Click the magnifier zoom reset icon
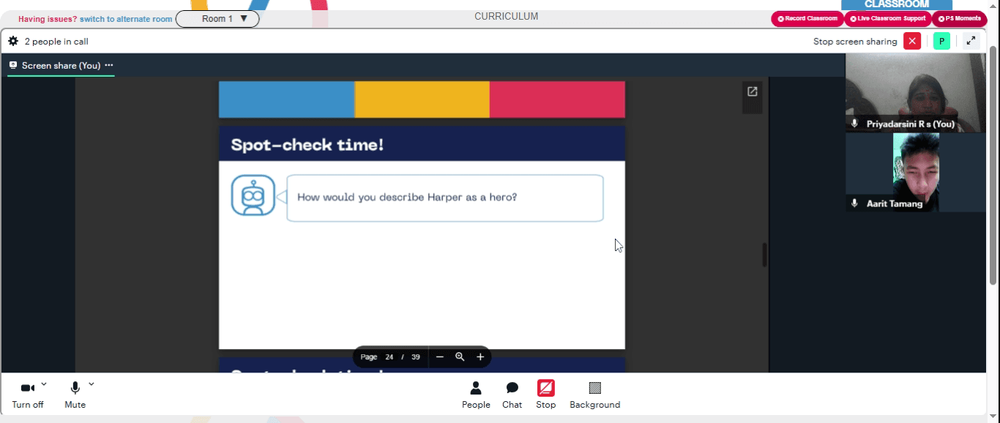1000x423 pixels. (459, 357)
